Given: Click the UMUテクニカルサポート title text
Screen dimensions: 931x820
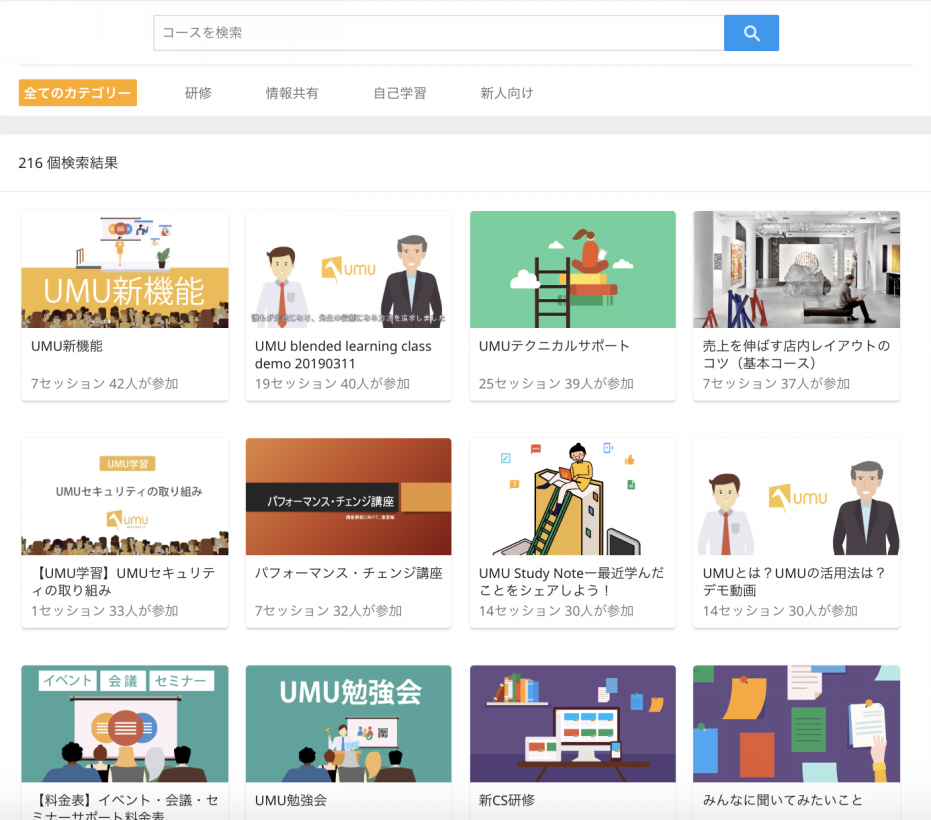Looking at the screenshot, I should point(554,346).
